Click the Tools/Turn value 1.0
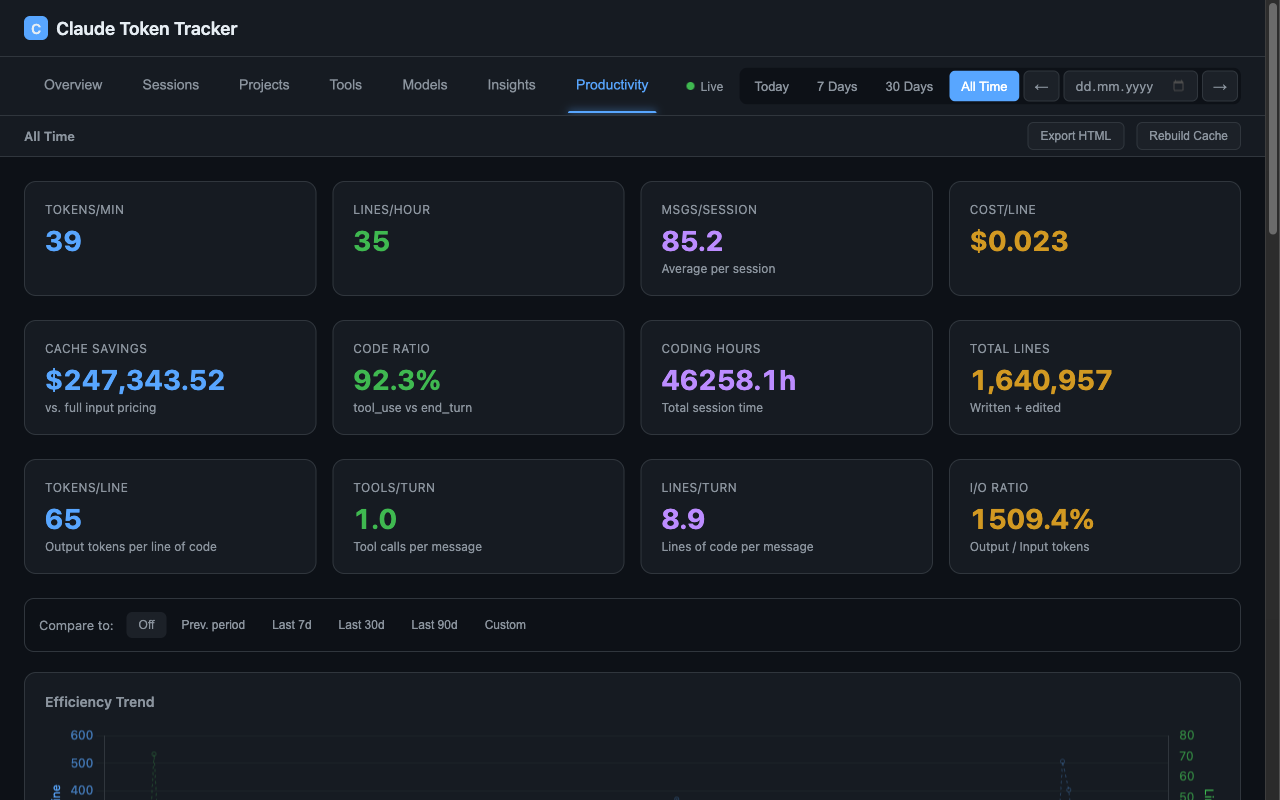This screenshot has width=1280, height=800. click(x=375, y=519)
